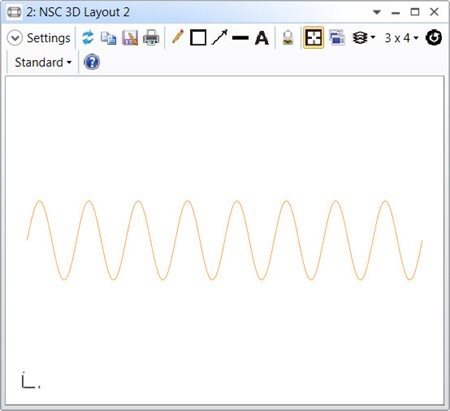Open help with the question mark icon
Screen dimensions: 450x411
pos(92,62)
